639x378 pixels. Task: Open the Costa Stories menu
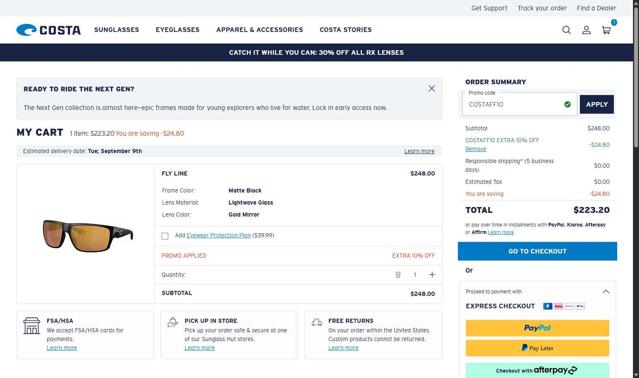click(x=346, y=29)
